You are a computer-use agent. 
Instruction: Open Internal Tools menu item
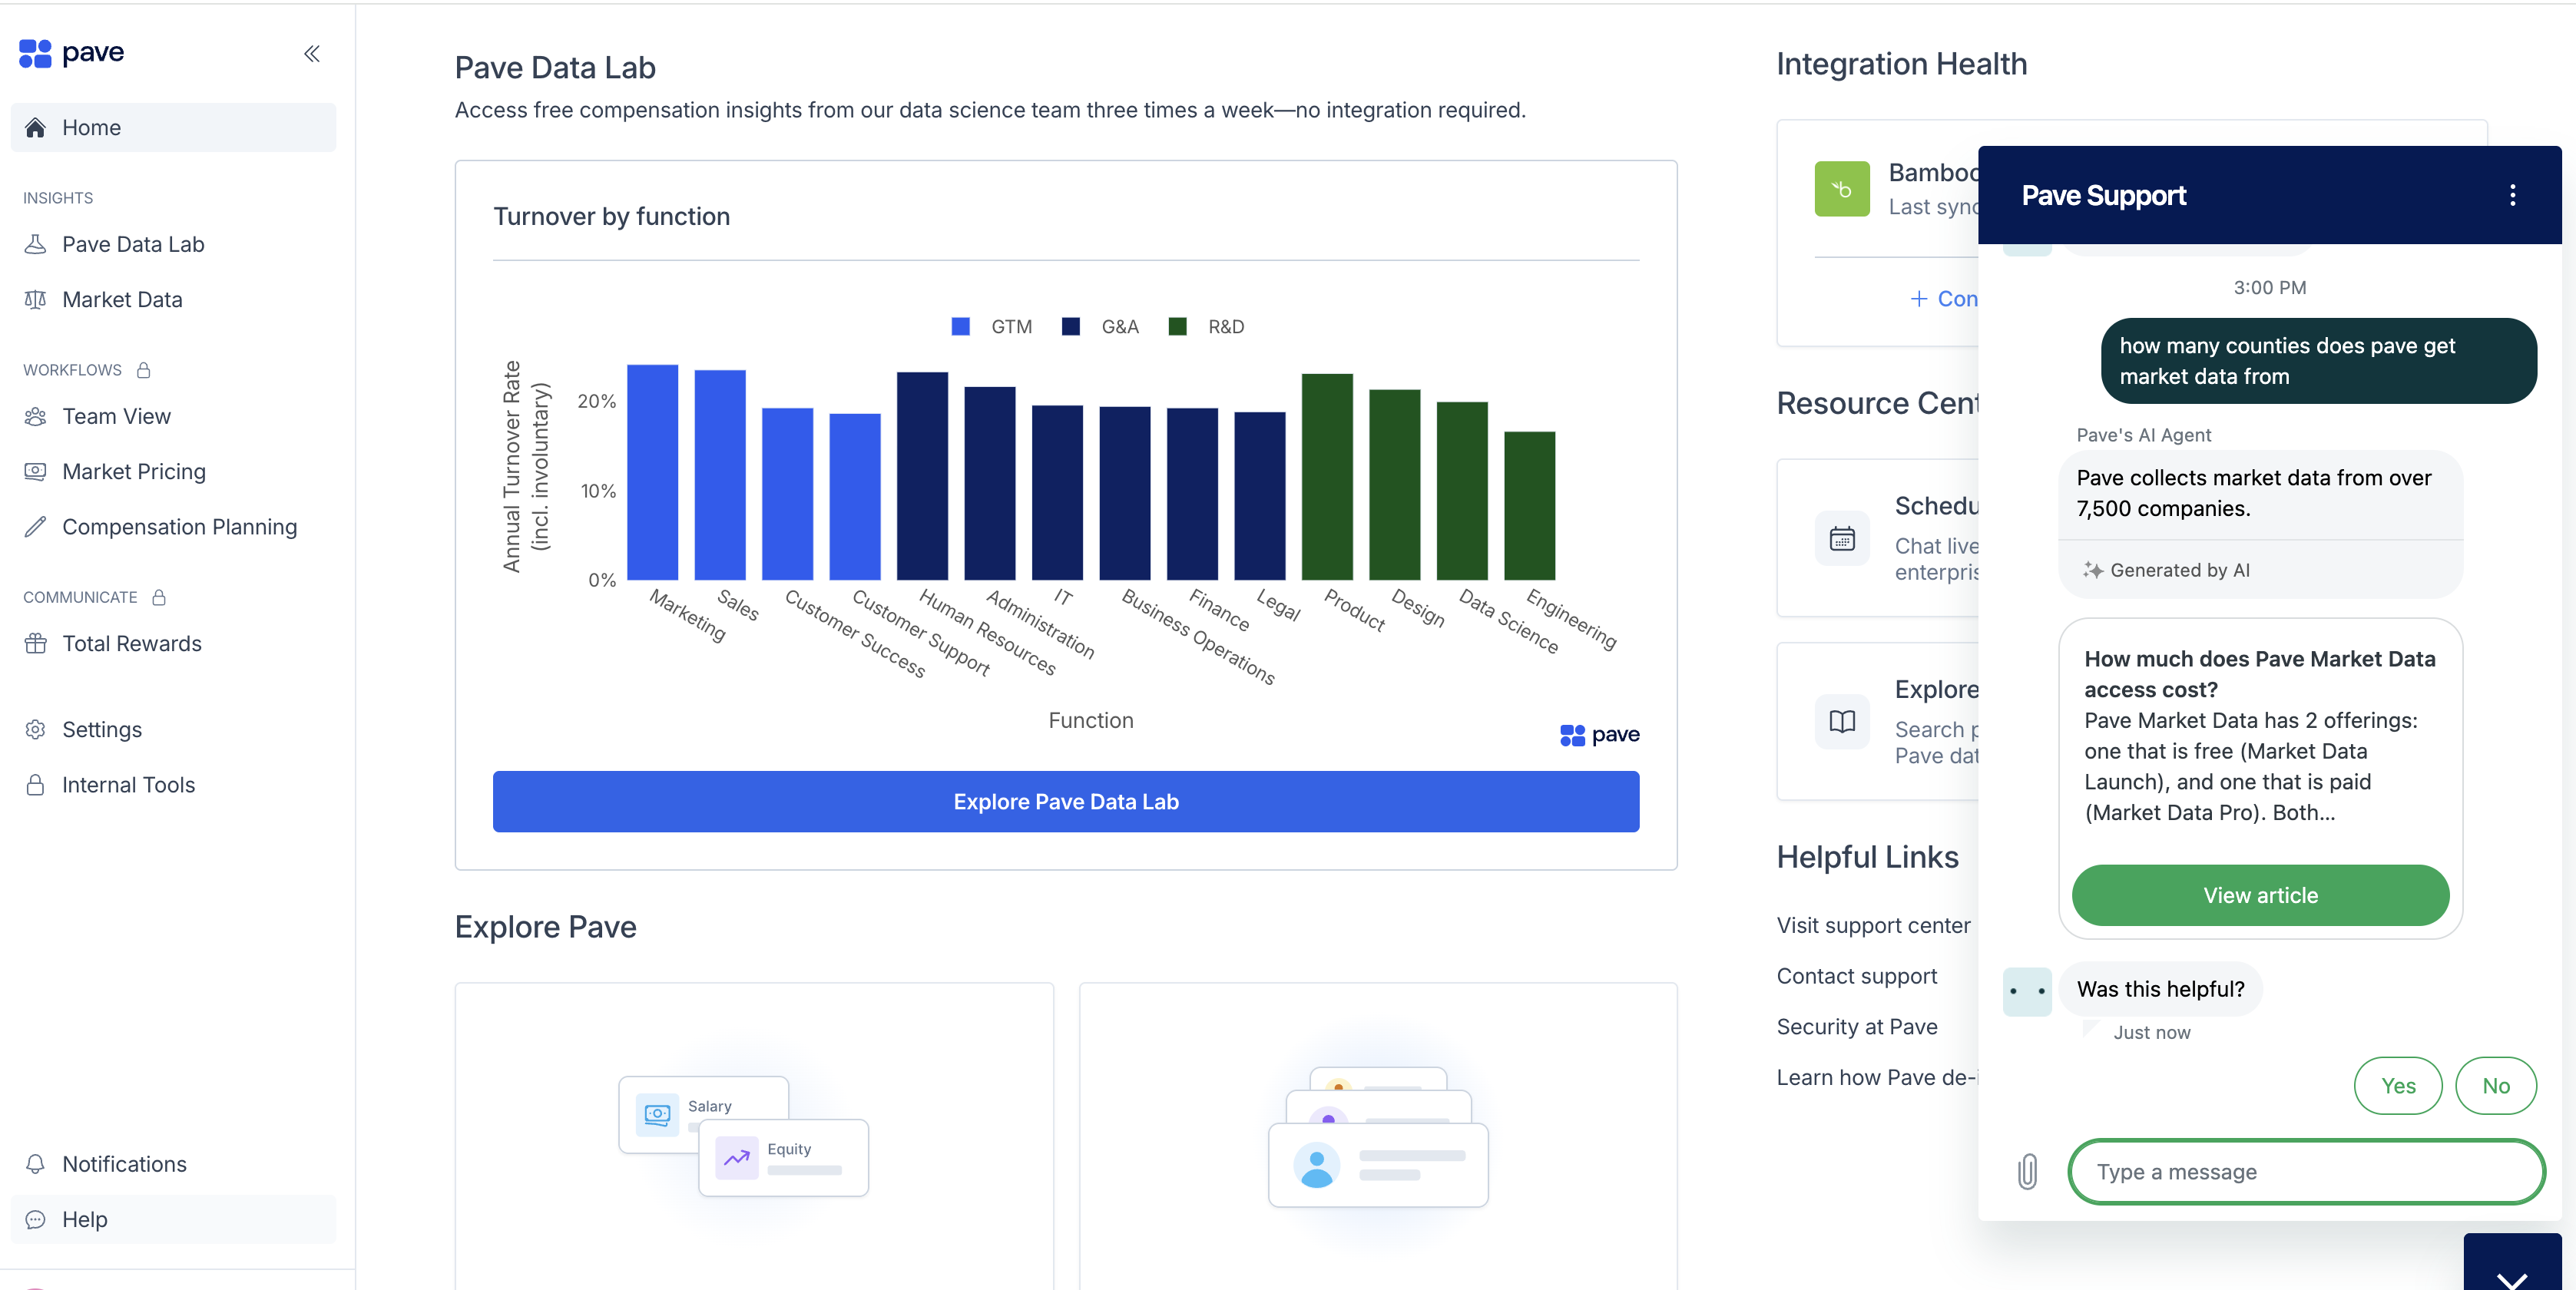point(173,785)
